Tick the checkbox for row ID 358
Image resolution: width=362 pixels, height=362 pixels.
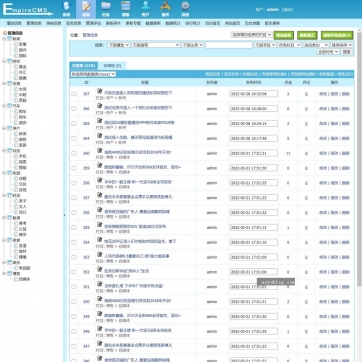click(74, 183)
